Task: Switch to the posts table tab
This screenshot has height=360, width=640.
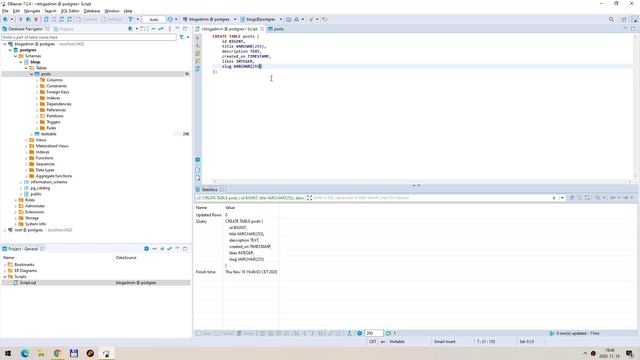Action: click(276, 29)
